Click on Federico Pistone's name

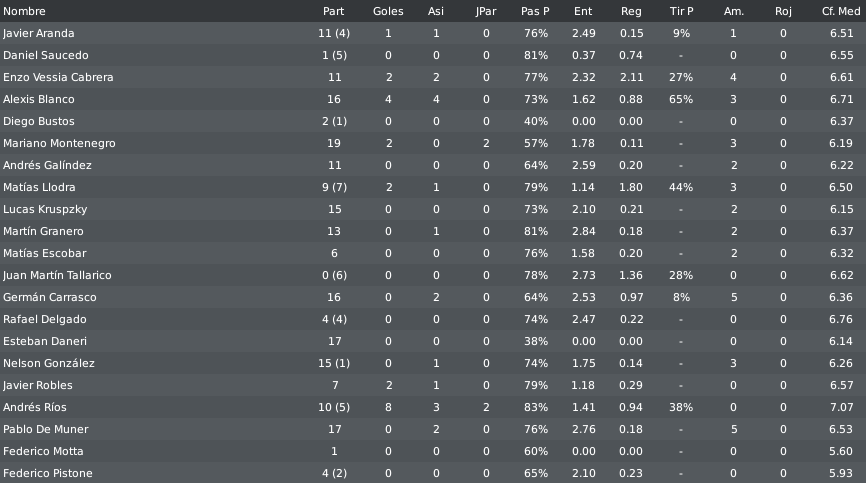click(x=47, y=473)
